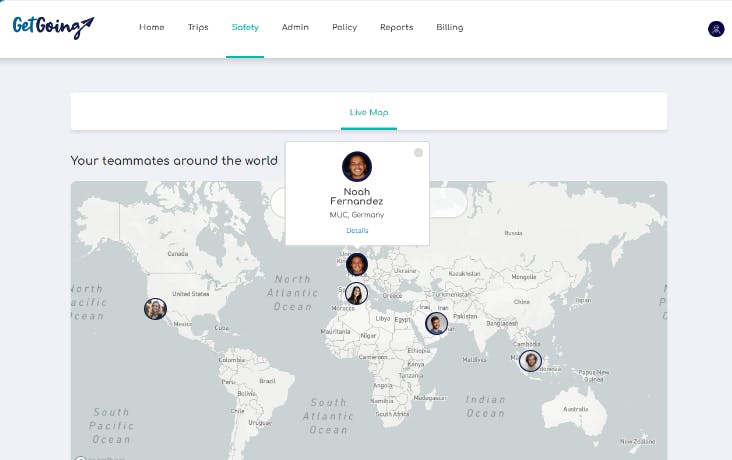Select the teammate marker over Germany

click(357, 265)
